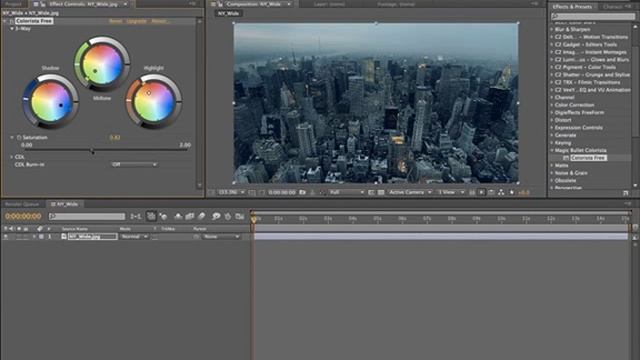Click the label tag column icon in timeline
Viewport: 640px width, 360px height.
coord(40,229)
